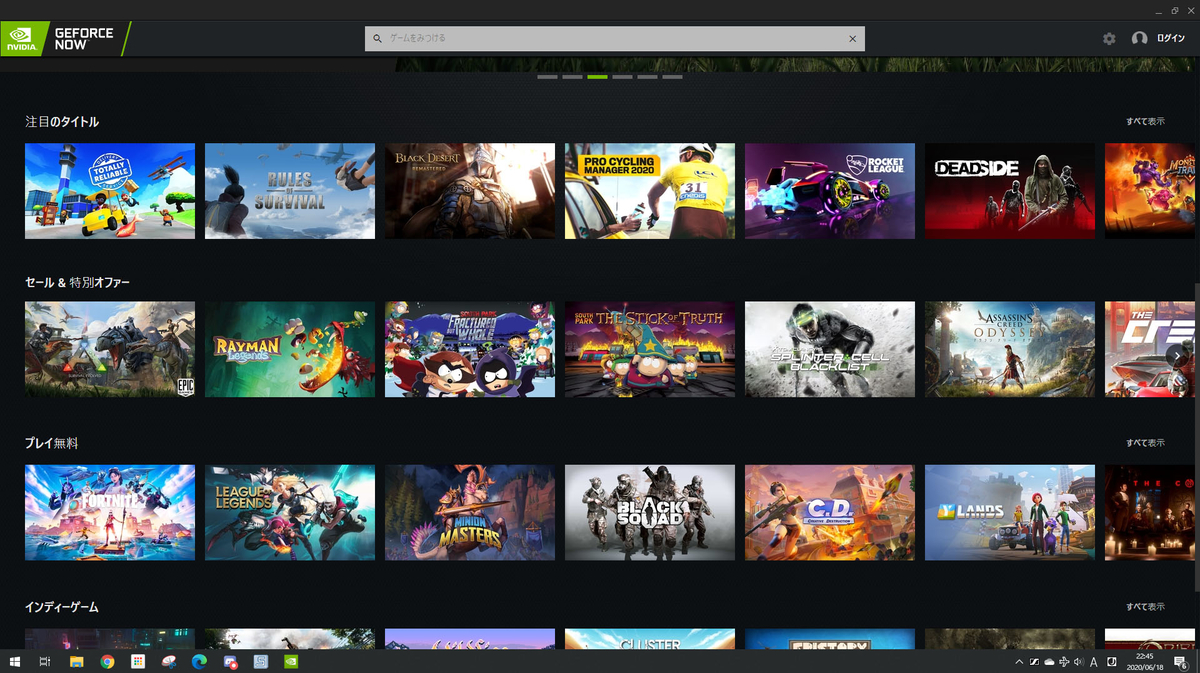1200x673 pixels.
Task: Open the settings gear icon
Action: pyautogui.click(x=1109, y=38)
